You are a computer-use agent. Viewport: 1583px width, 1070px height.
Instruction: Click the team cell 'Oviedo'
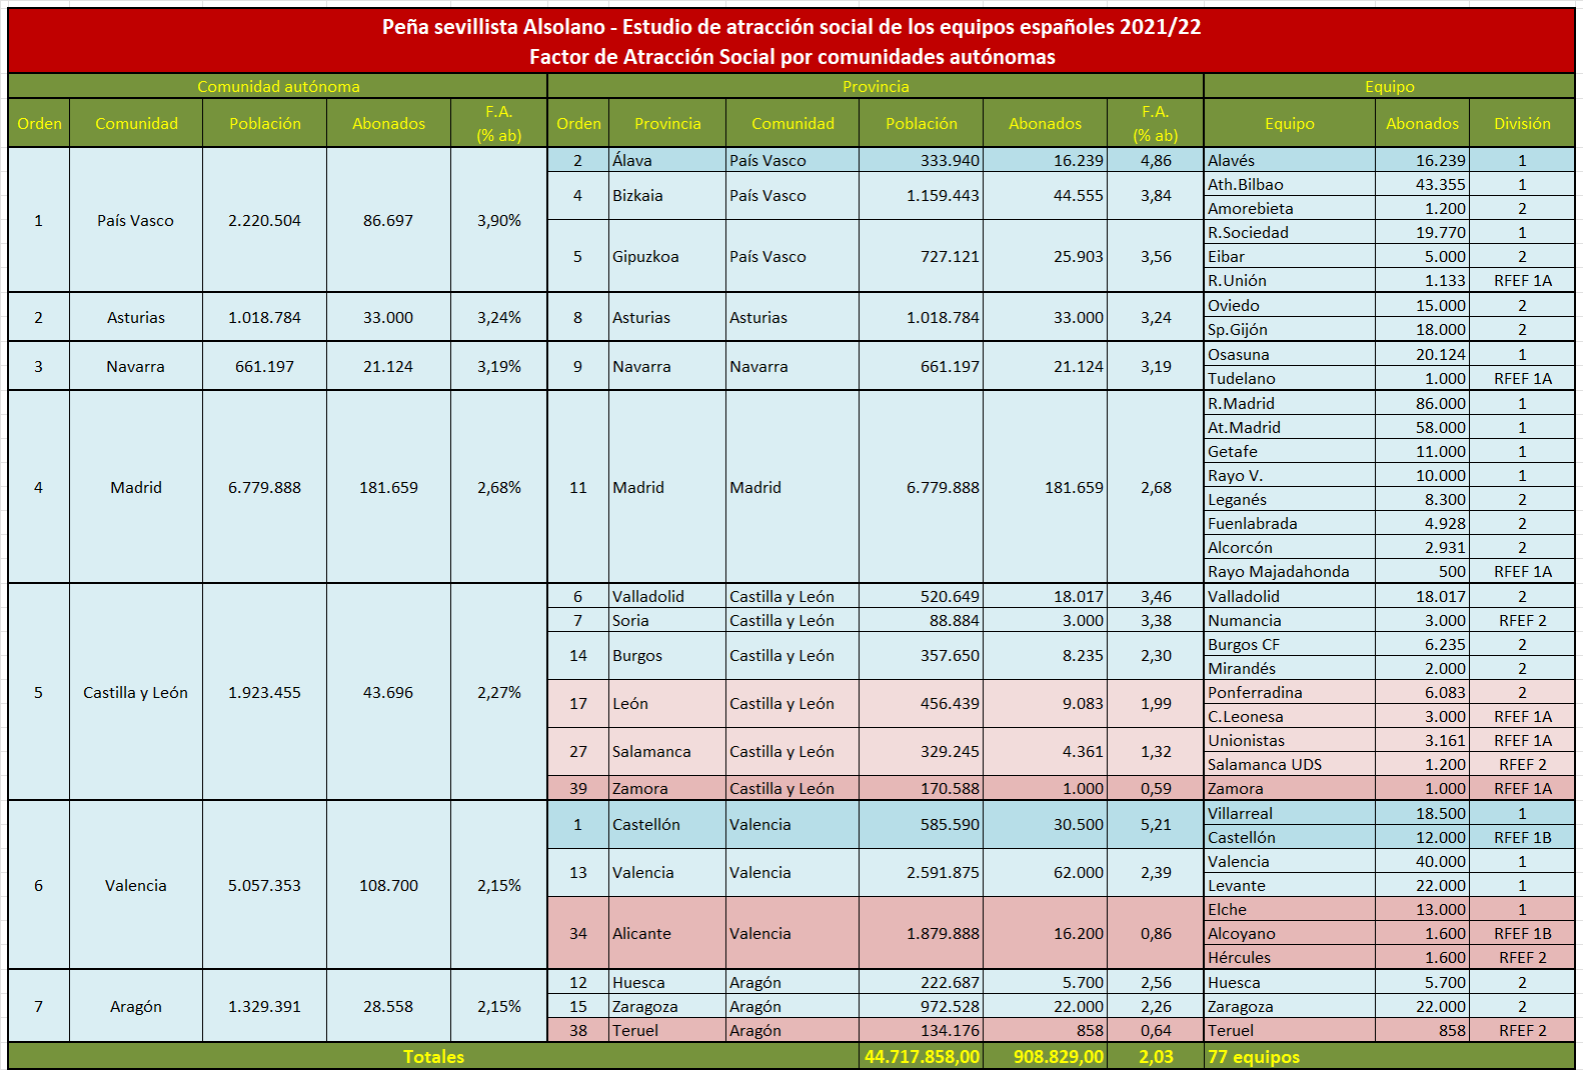pos(1290,305)
